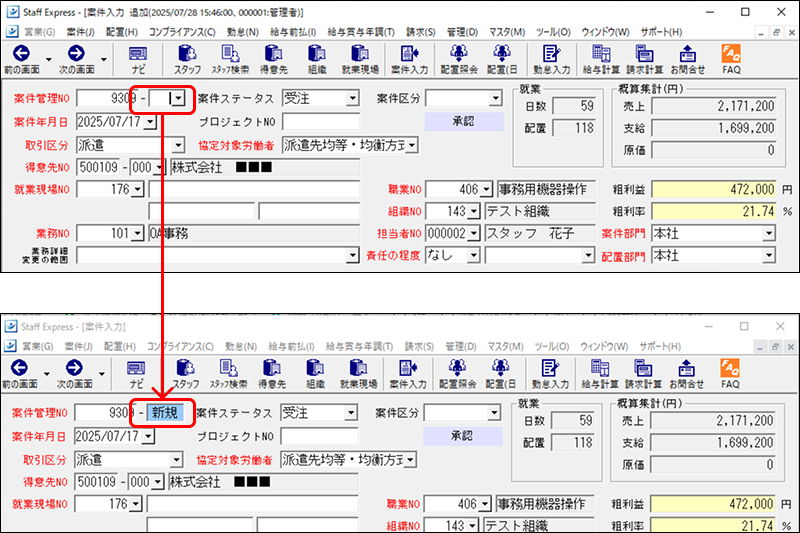Open スタッフ検索 in top window toolbar

(230, 59)
